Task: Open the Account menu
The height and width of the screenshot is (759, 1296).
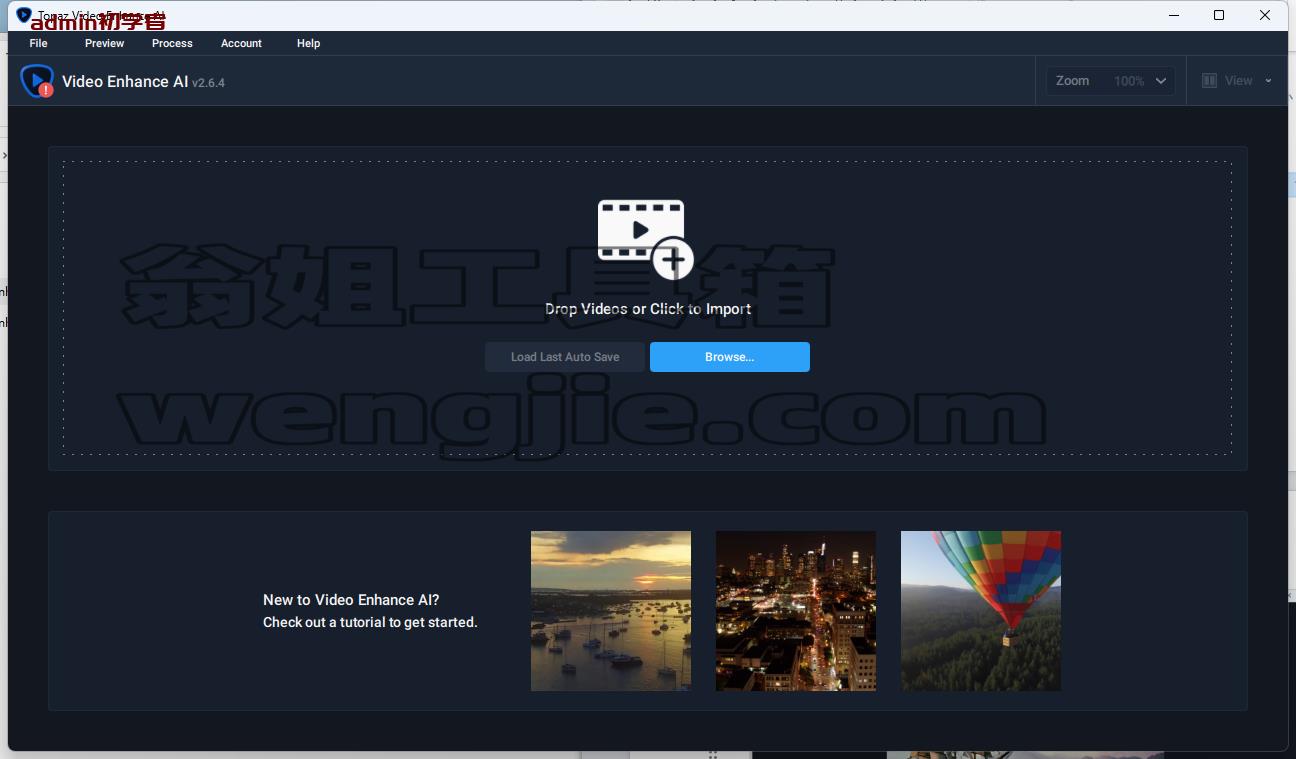Action: (241, 43)
